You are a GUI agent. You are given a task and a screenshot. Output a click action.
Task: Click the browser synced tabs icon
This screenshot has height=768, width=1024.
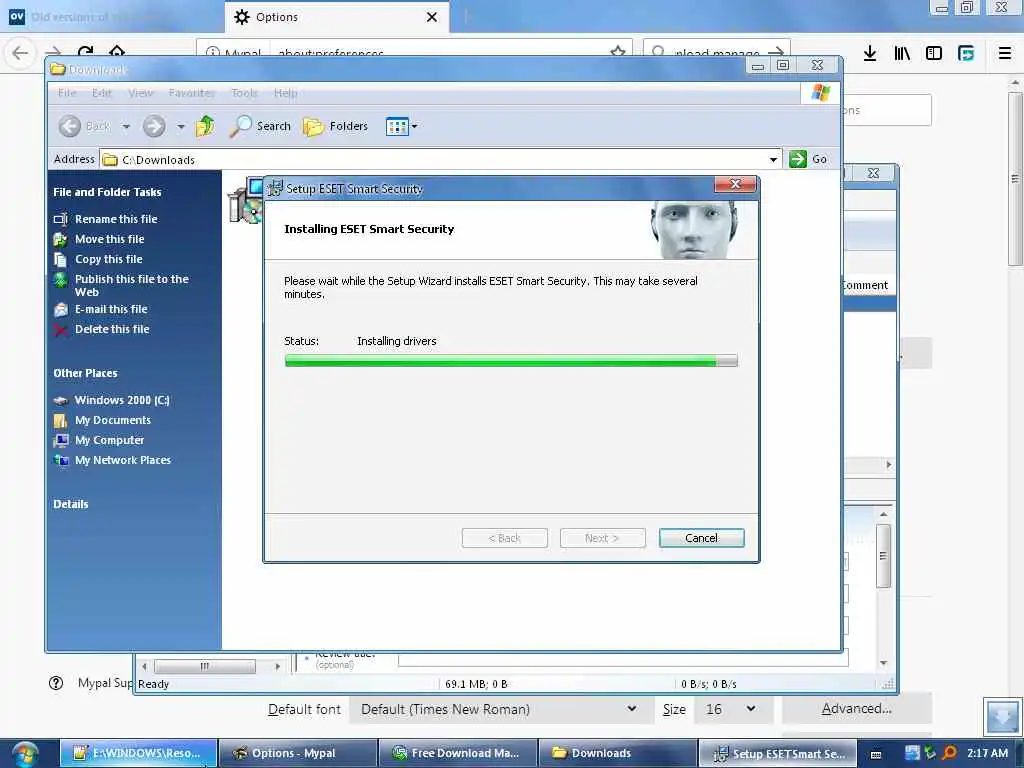966,53
